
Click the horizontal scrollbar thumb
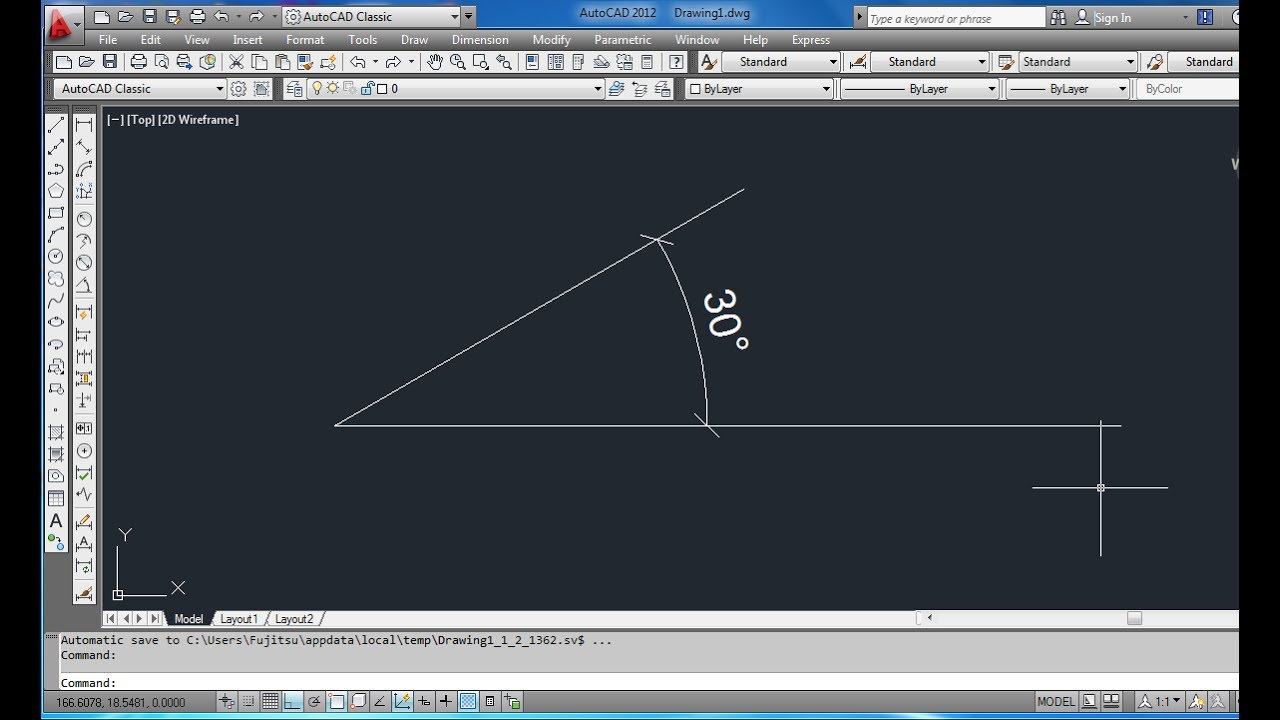1134,618
